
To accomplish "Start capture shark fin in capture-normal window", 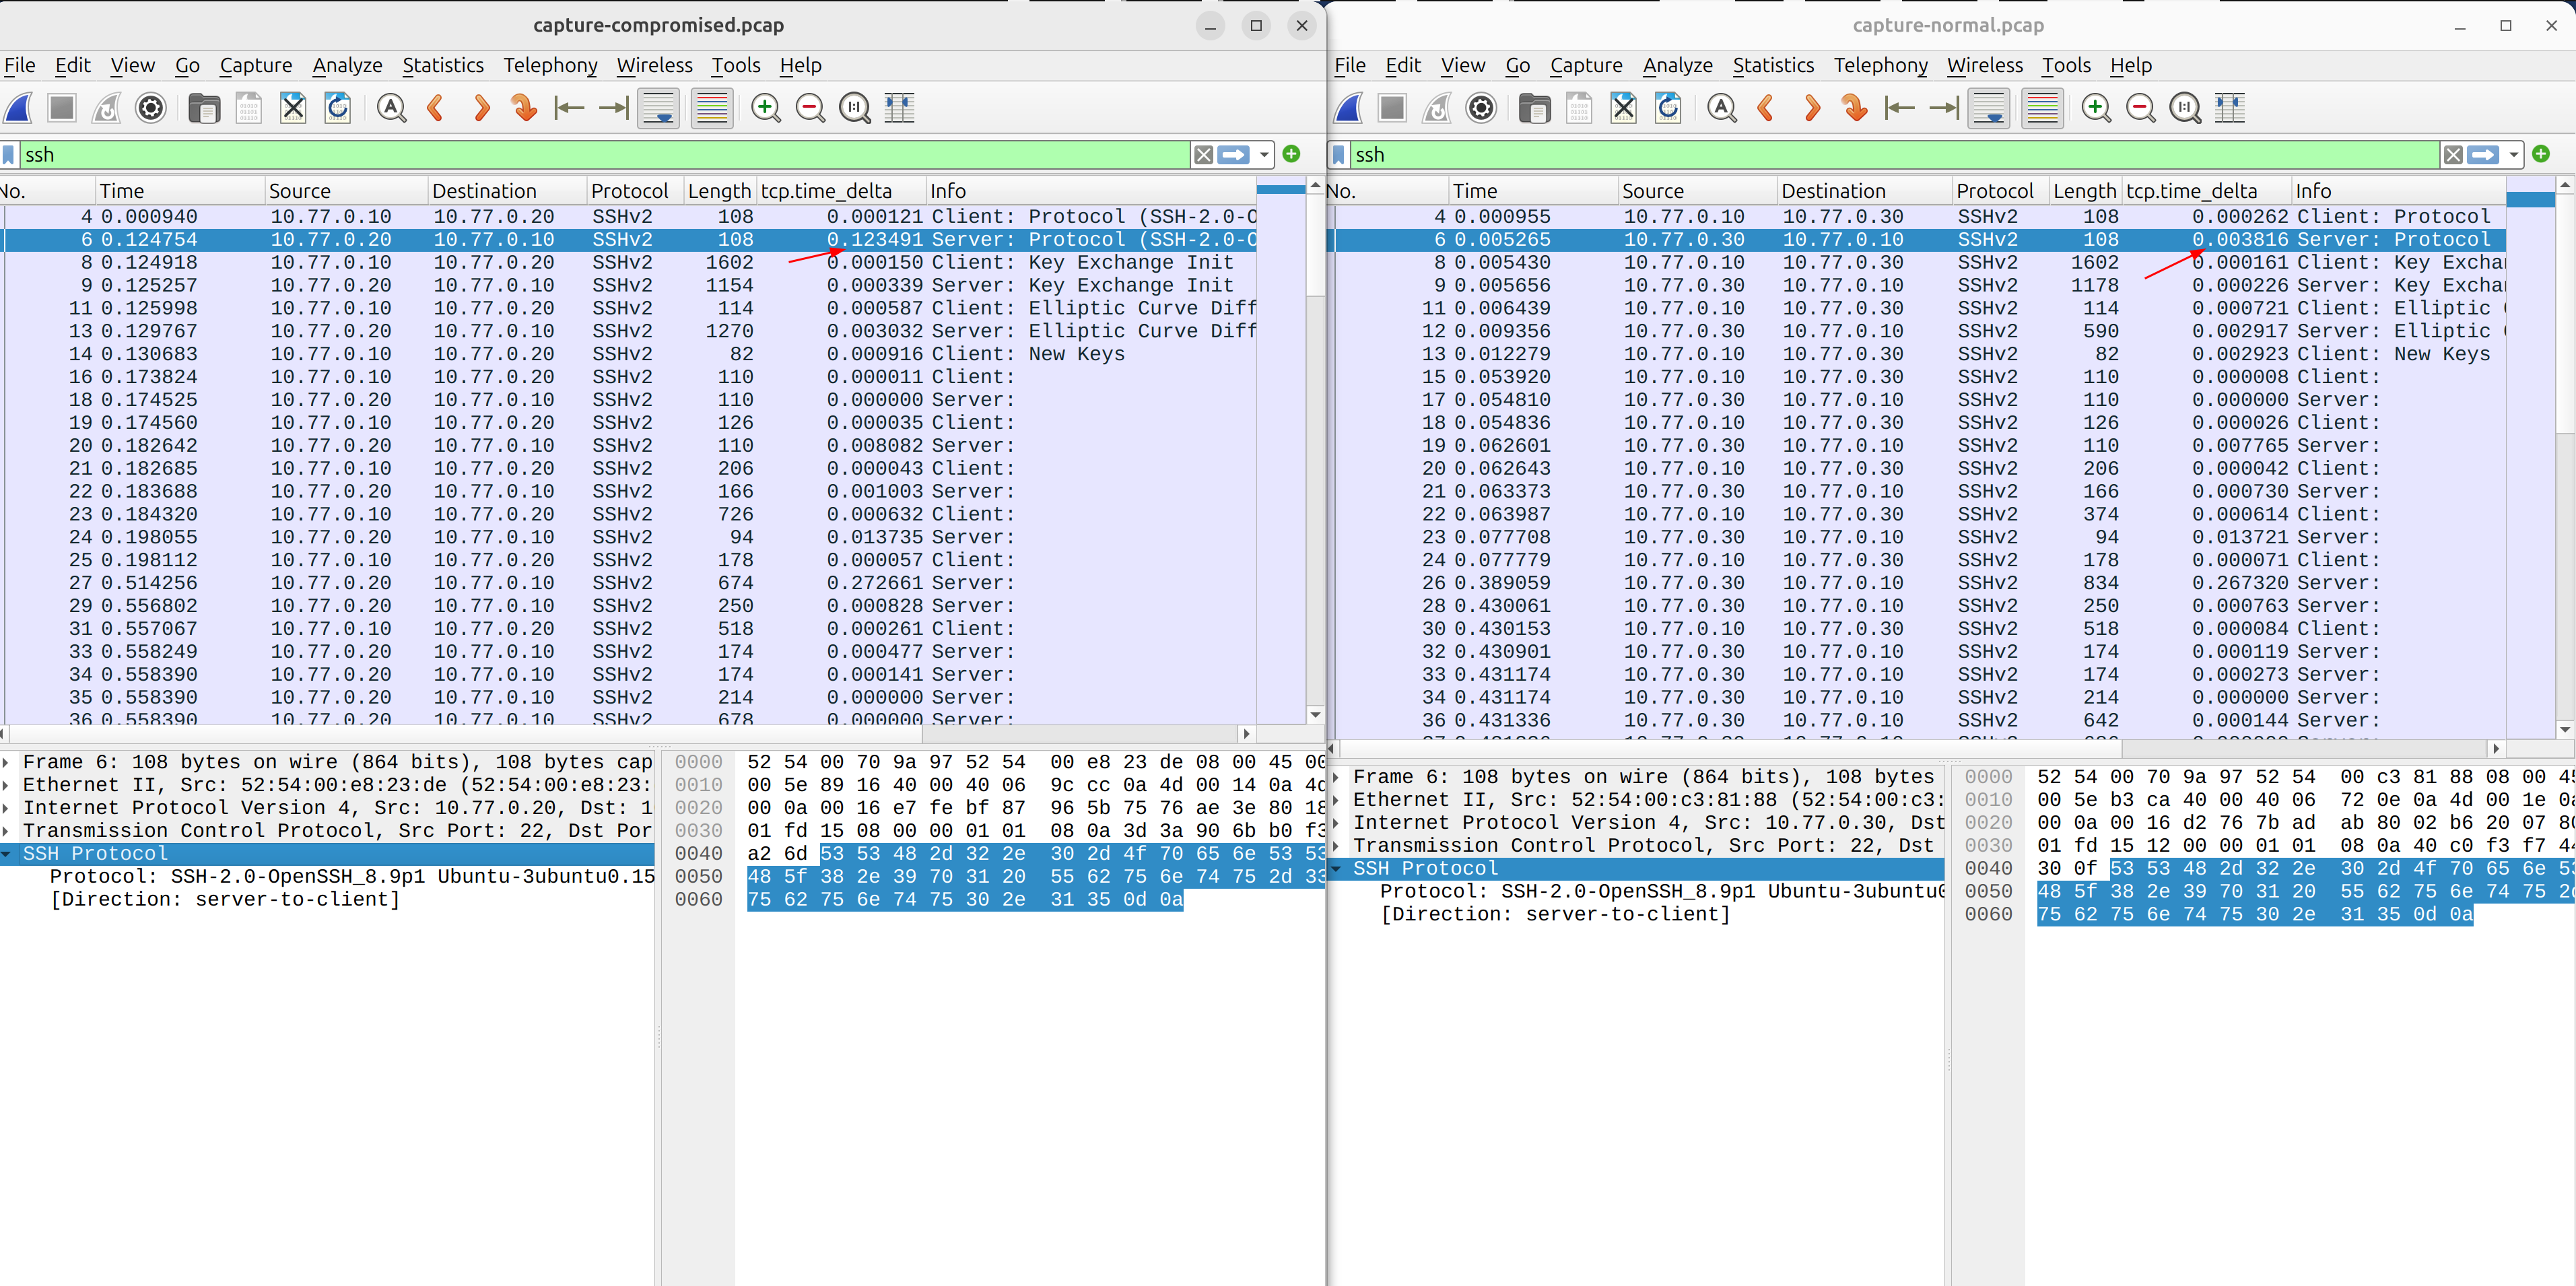I will coord(1349,108).
